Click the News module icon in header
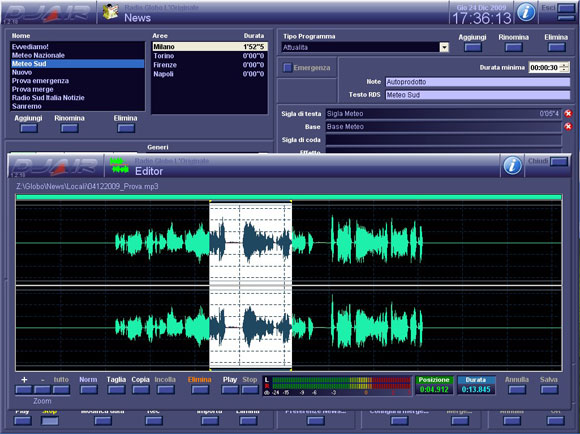 click(x=110, y=12)
